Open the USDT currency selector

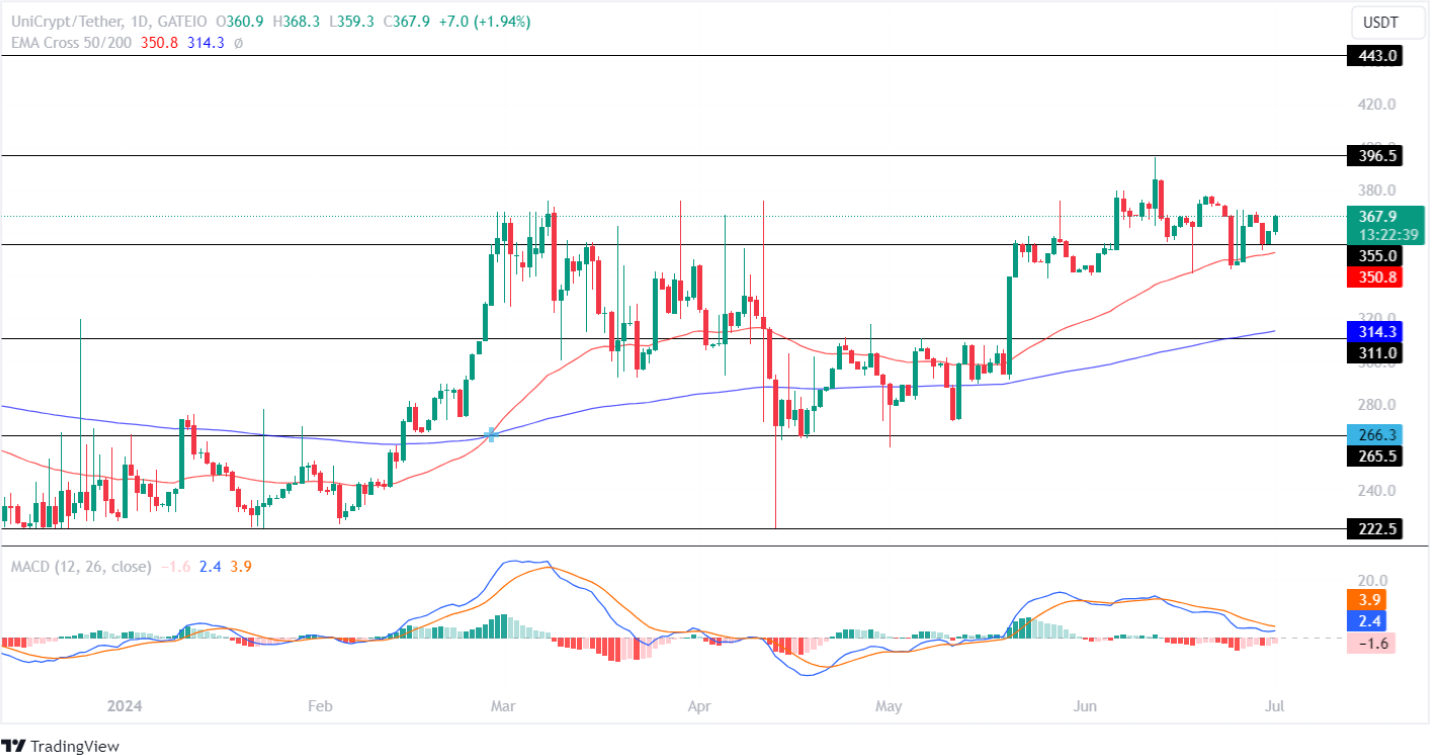click(1389, 21)
